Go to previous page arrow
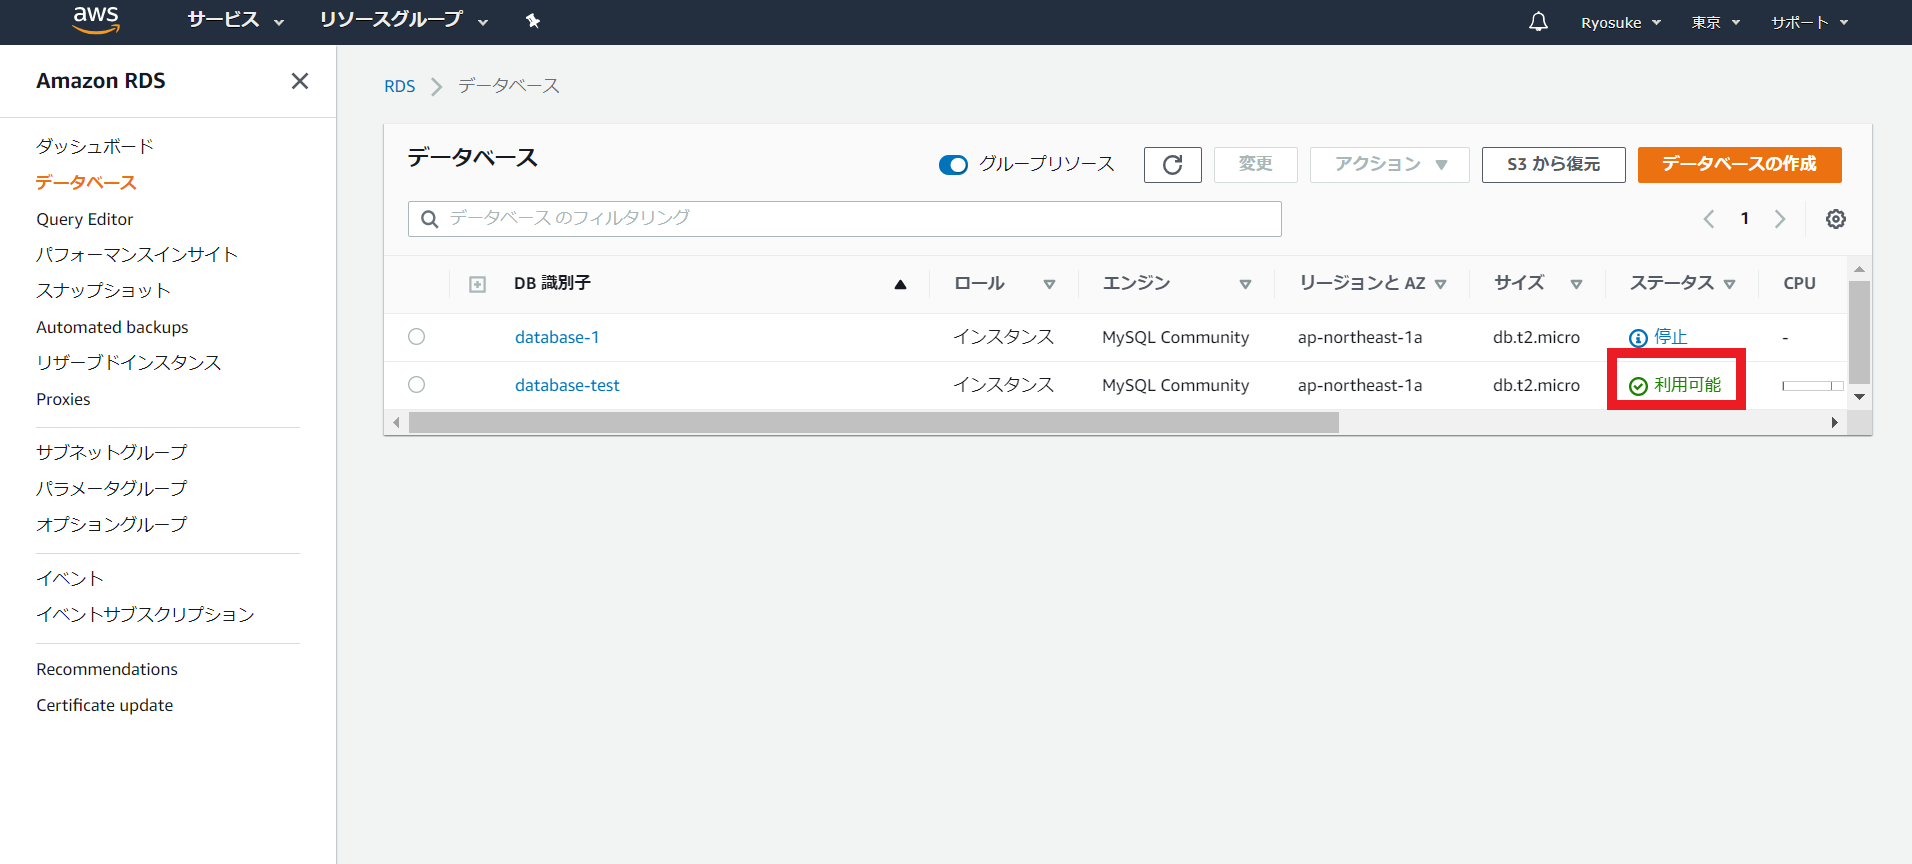The image size is (1912, 864). pyautogui.click(x=1709, y=219)
